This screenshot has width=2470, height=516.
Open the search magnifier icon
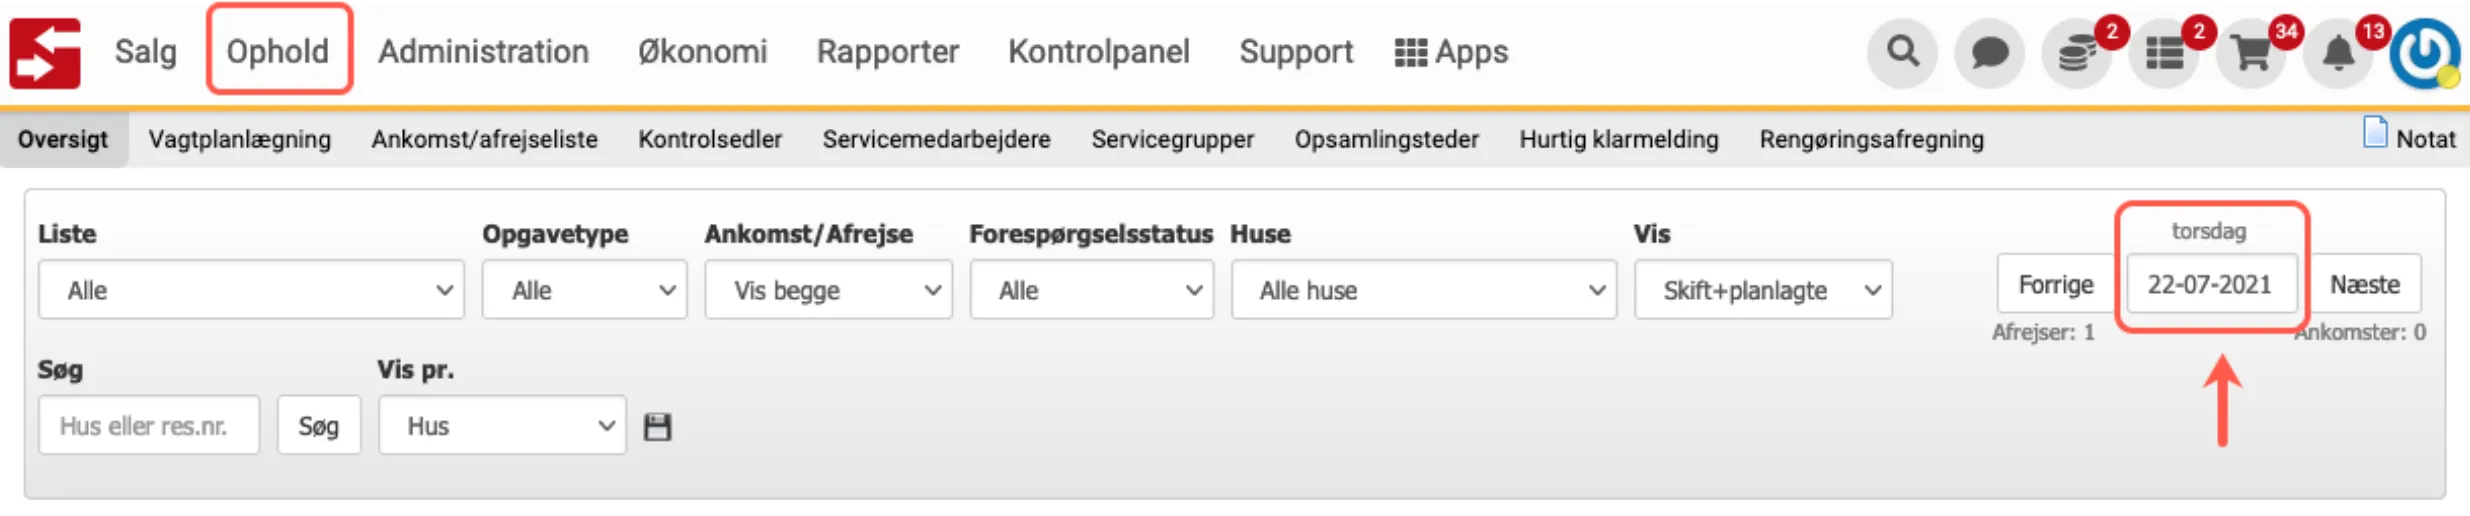coord(1902,52)
